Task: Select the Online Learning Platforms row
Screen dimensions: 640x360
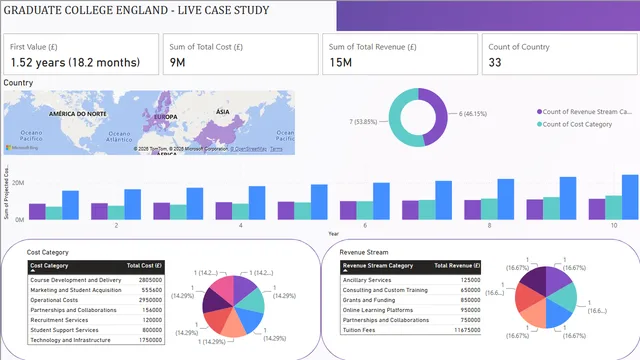Action: coord(411,310)
